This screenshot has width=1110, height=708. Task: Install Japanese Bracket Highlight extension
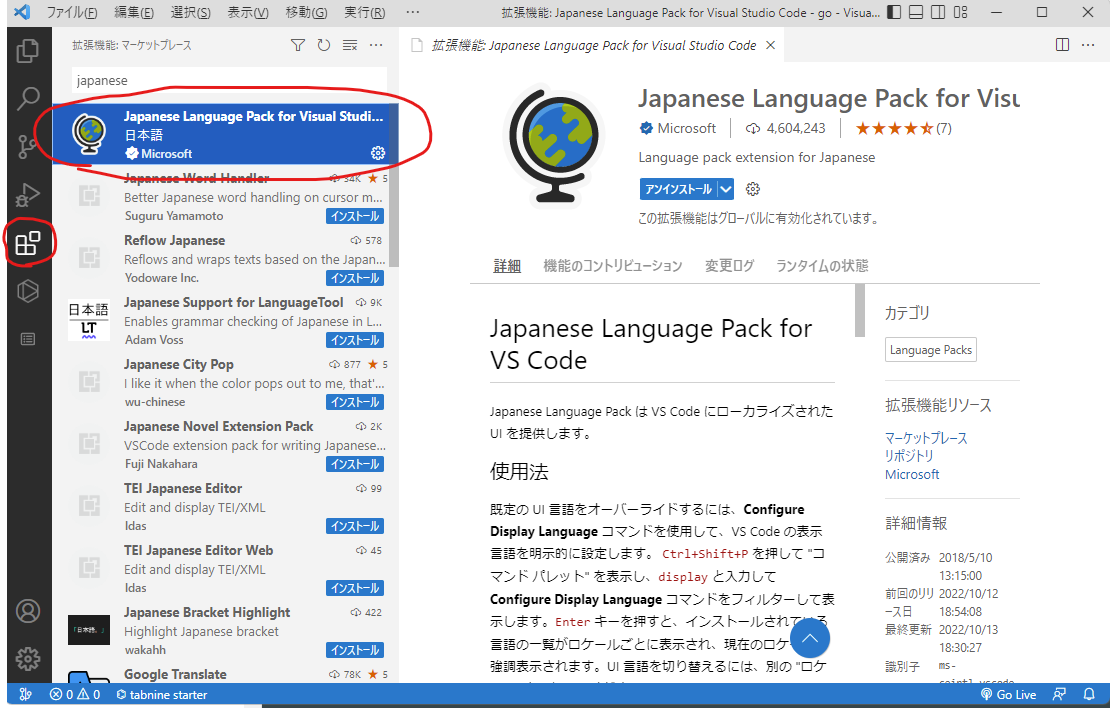[355, 650]
